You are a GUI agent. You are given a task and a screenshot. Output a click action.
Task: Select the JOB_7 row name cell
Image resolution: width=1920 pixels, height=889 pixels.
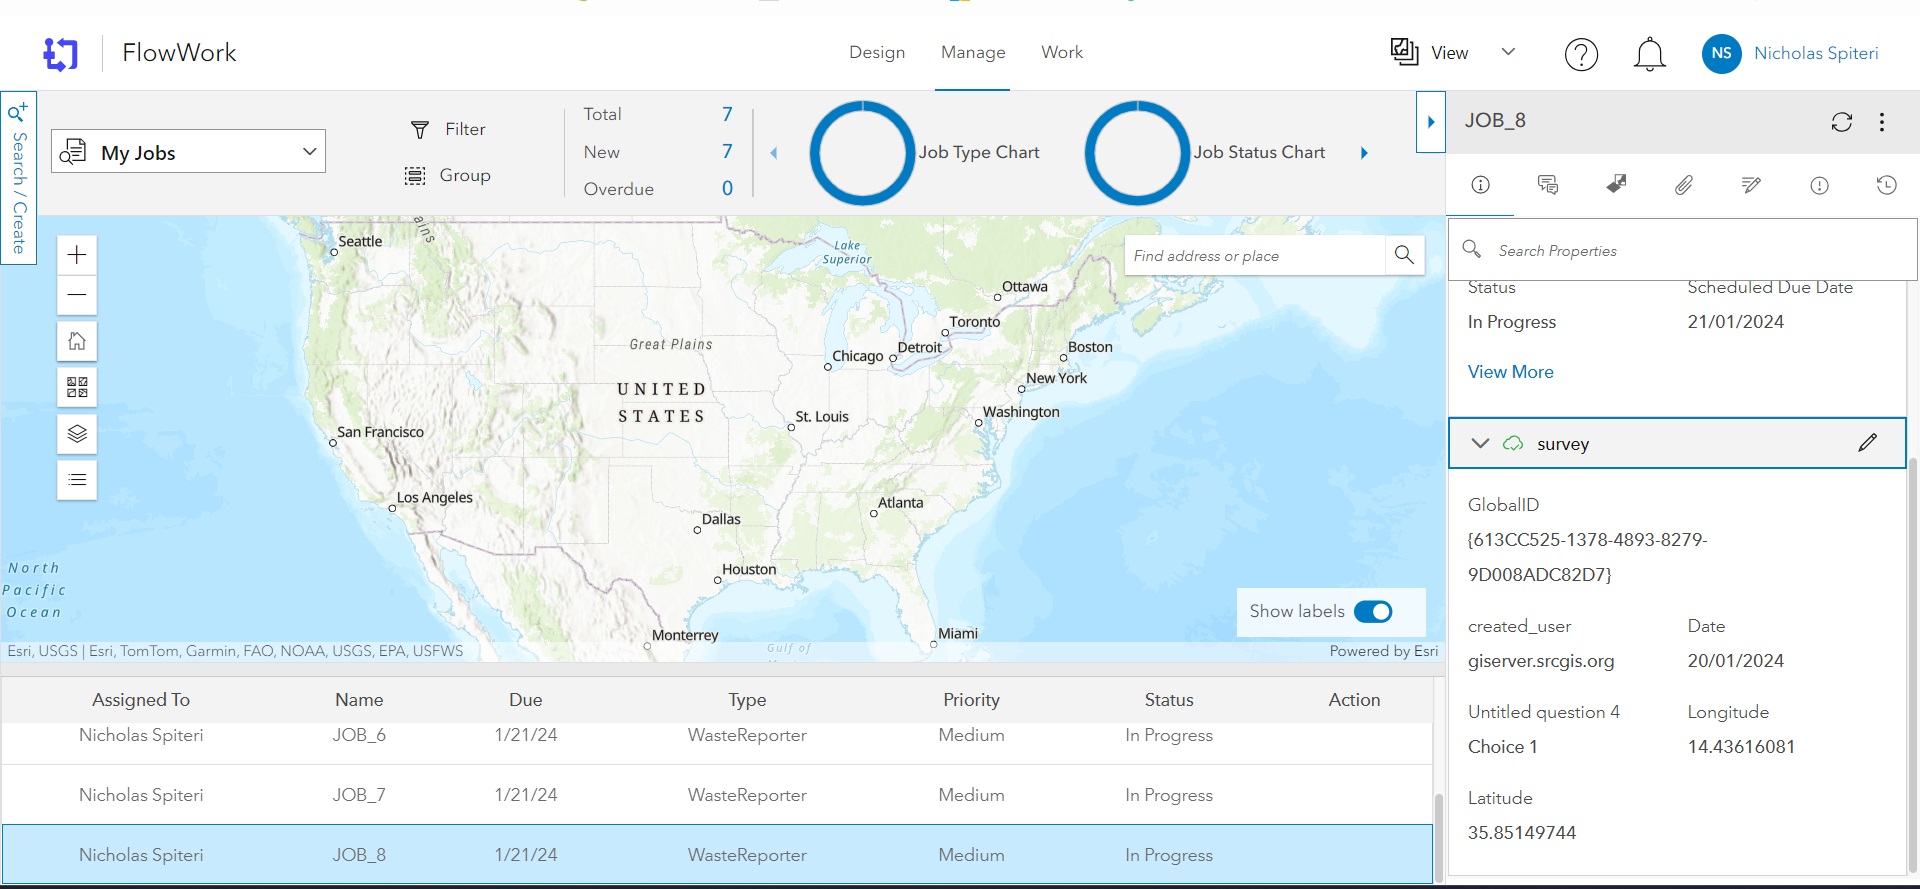click(x=359, y=795)
